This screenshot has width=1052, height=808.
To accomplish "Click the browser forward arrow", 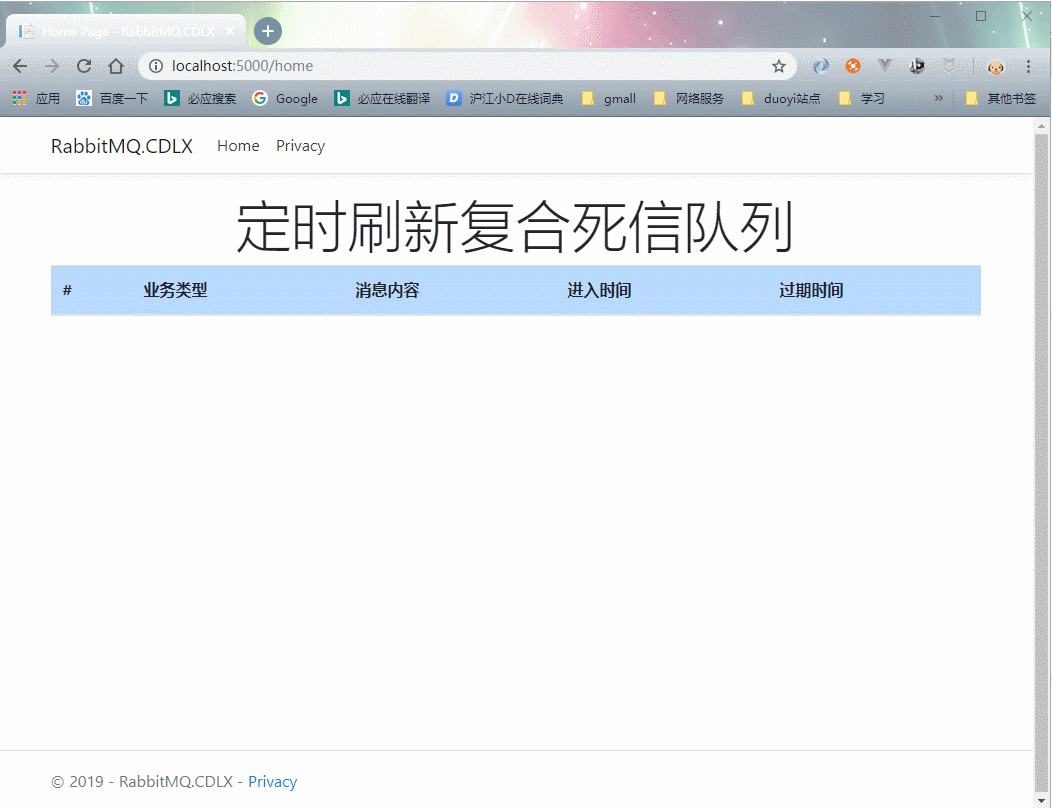I will 52,66.
